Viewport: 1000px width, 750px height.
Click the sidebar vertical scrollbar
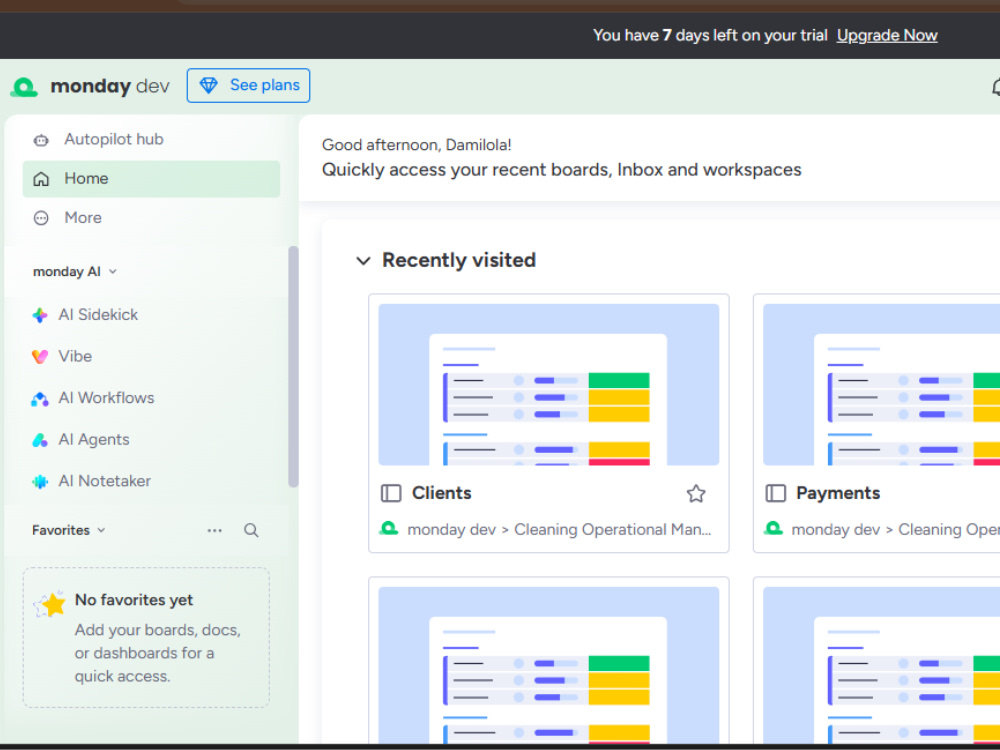pyautogui.click(x=293, y=367)
